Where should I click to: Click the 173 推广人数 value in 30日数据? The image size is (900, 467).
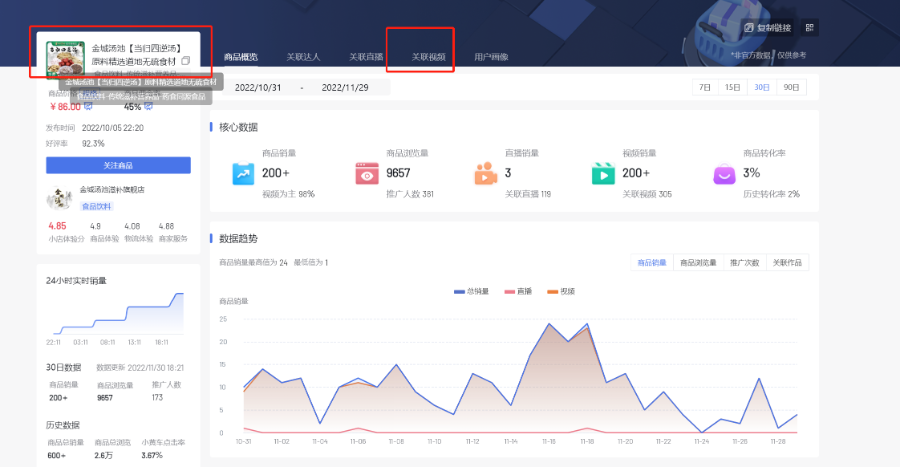click(x=157, y=397)
